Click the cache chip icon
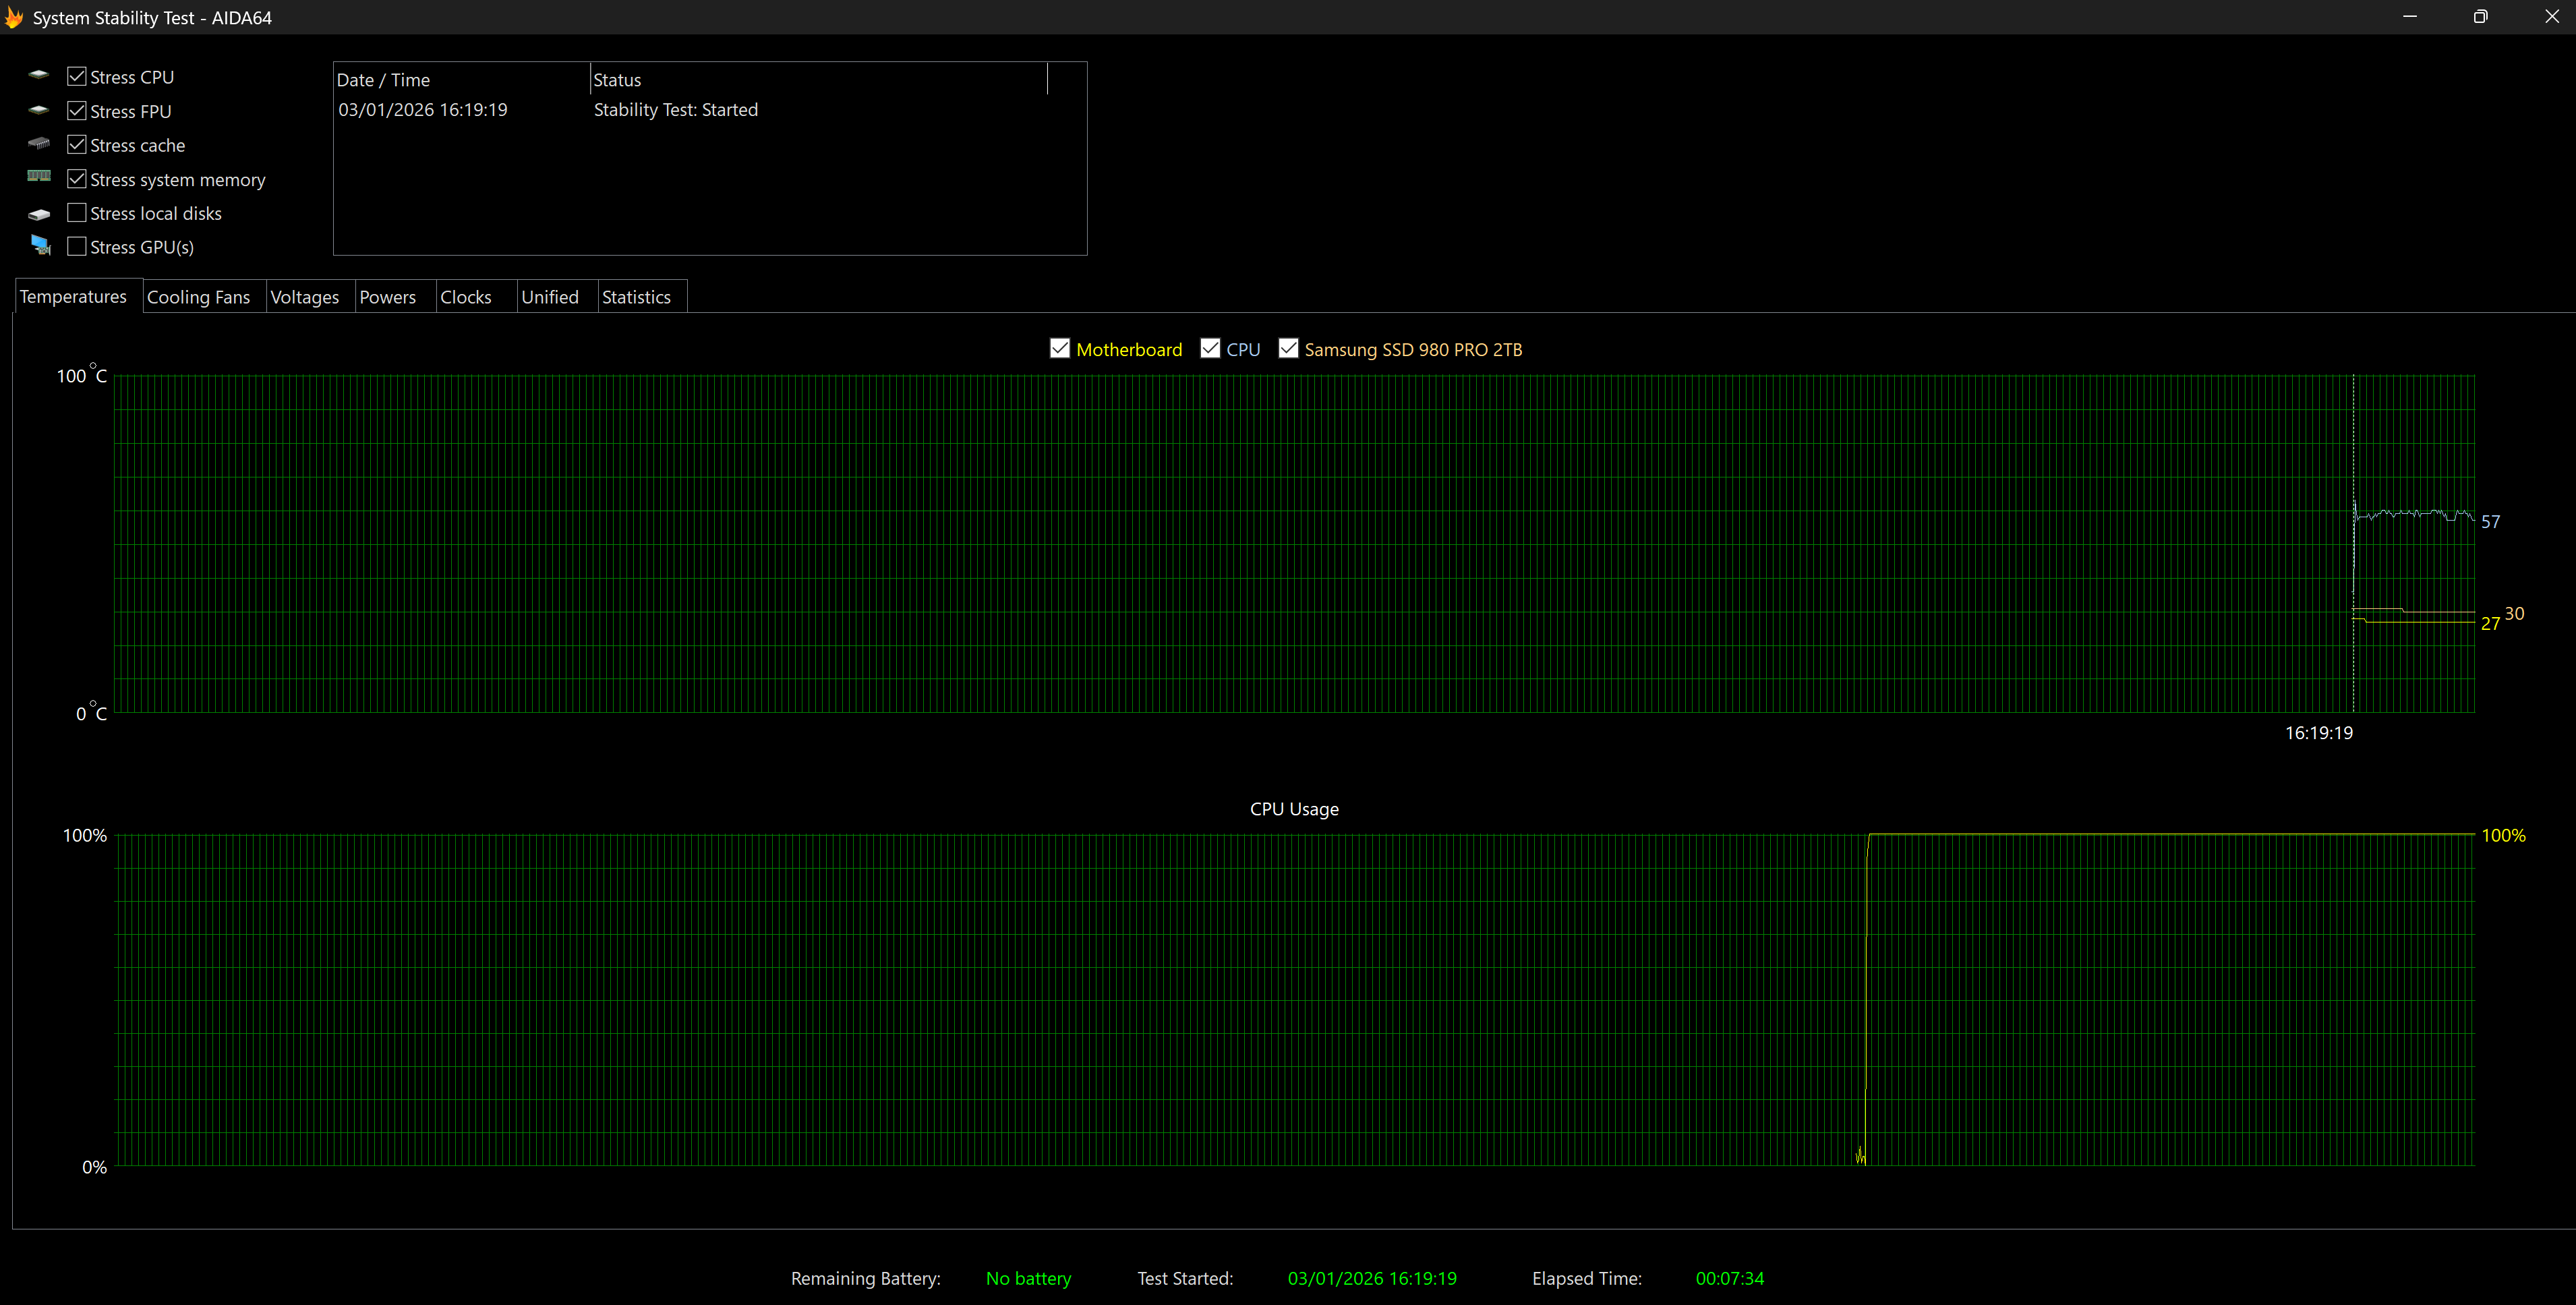The height and width of the screenshot is (1305, 2576). click(x=39, y=144)
